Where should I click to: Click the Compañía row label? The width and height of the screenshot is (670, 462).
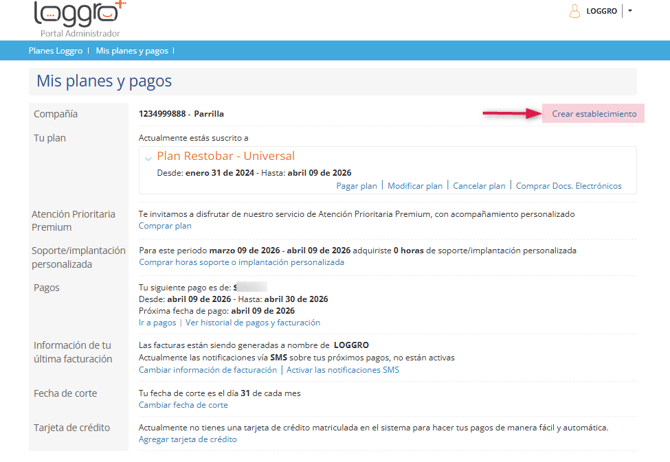pos(56,114)
